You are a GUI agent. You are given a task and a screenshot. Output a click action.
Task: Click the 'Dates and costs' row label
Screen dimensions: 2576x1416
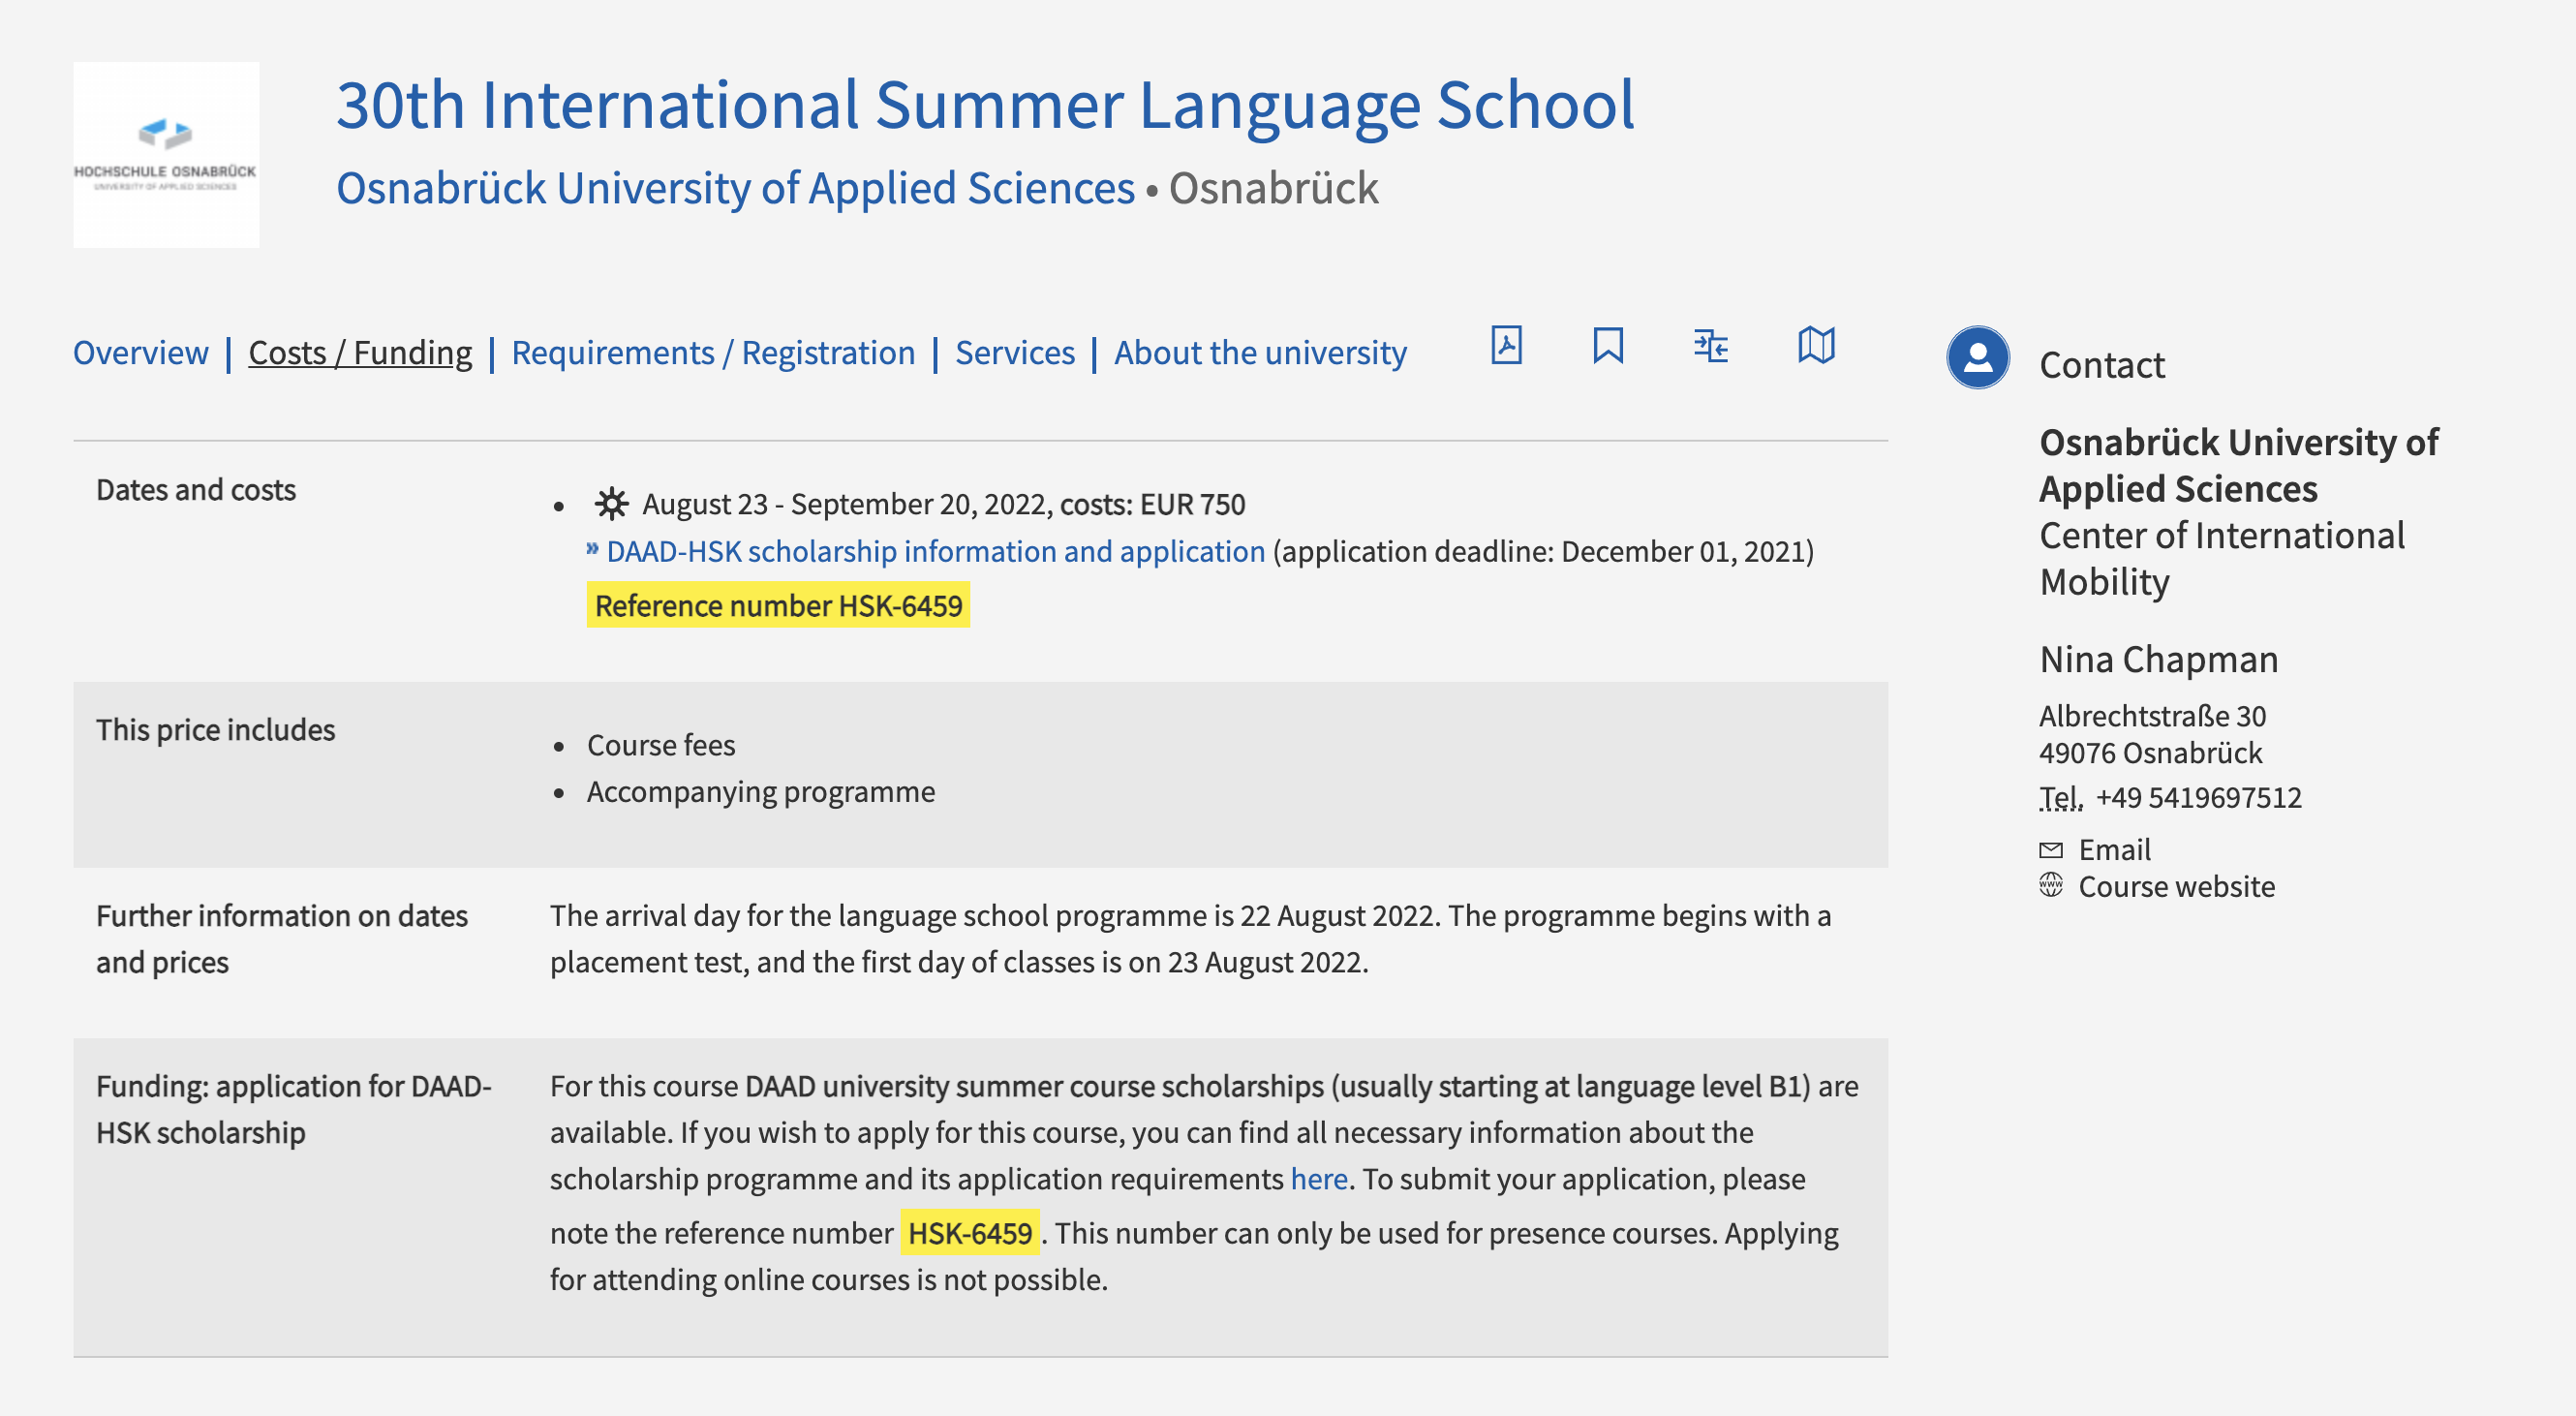pos(196,490)
